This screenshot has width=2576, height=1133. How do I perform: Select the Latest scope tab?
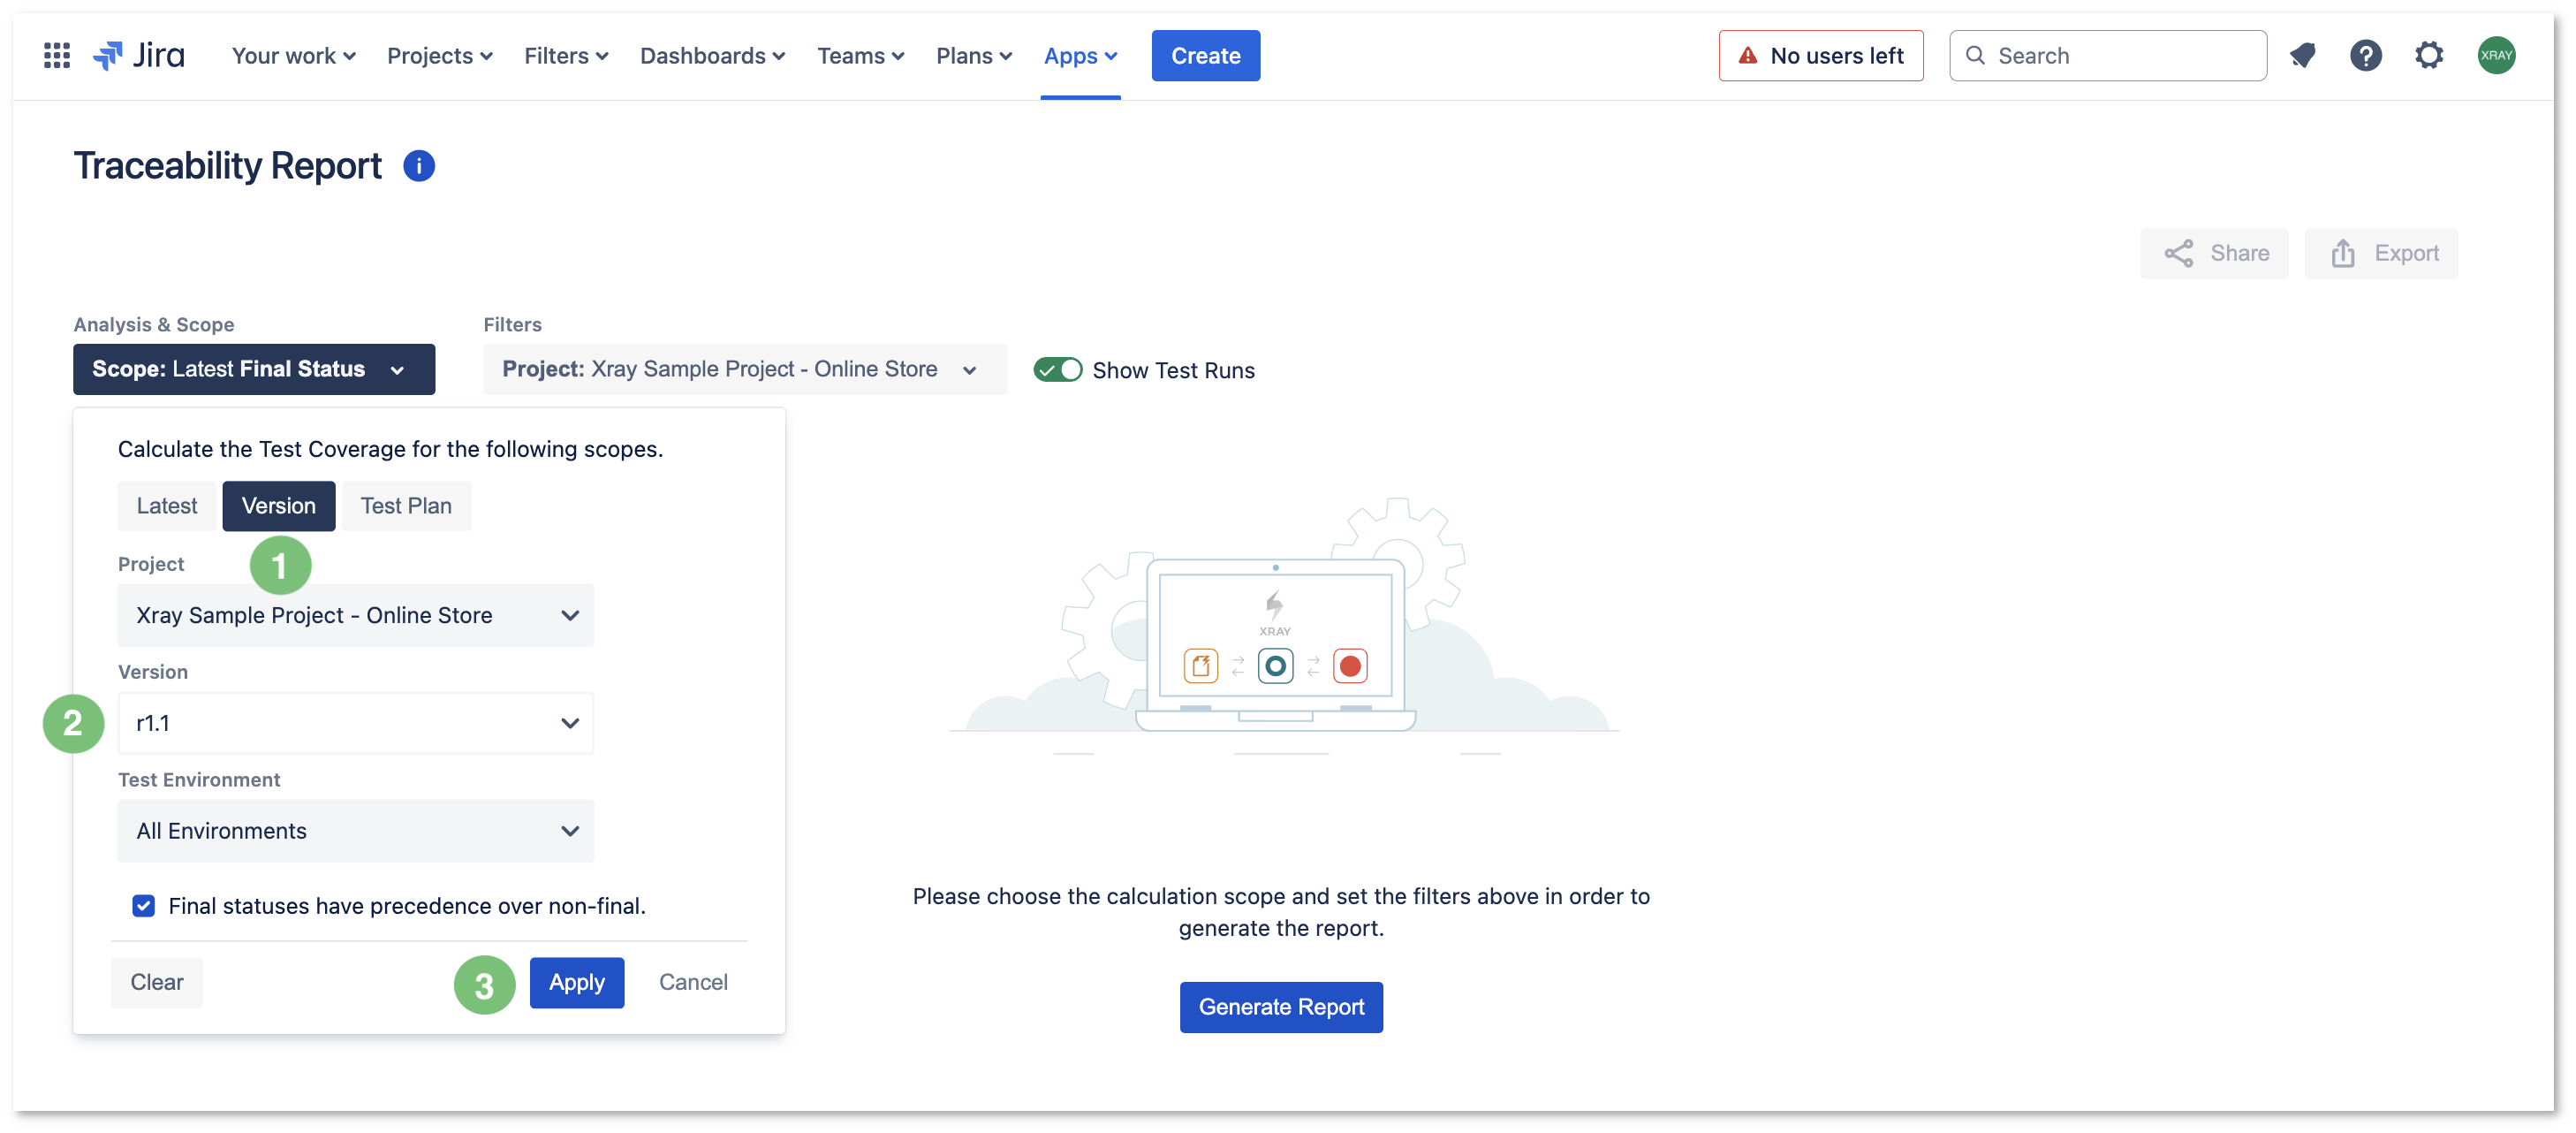[x=167, y=506]
